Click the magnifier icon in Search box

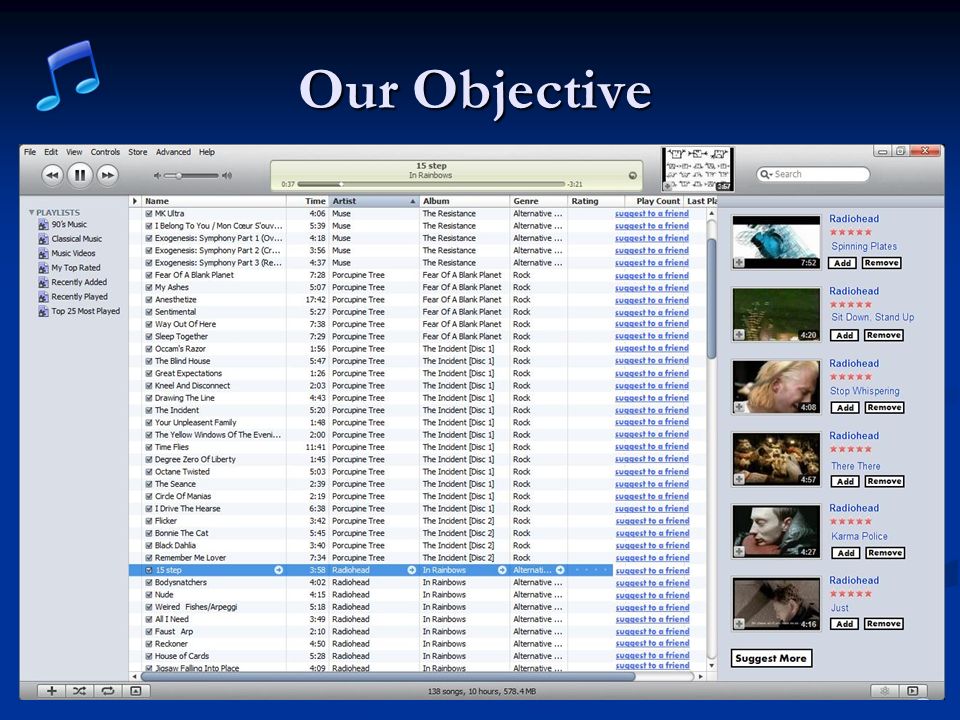(x=765, y=174)
